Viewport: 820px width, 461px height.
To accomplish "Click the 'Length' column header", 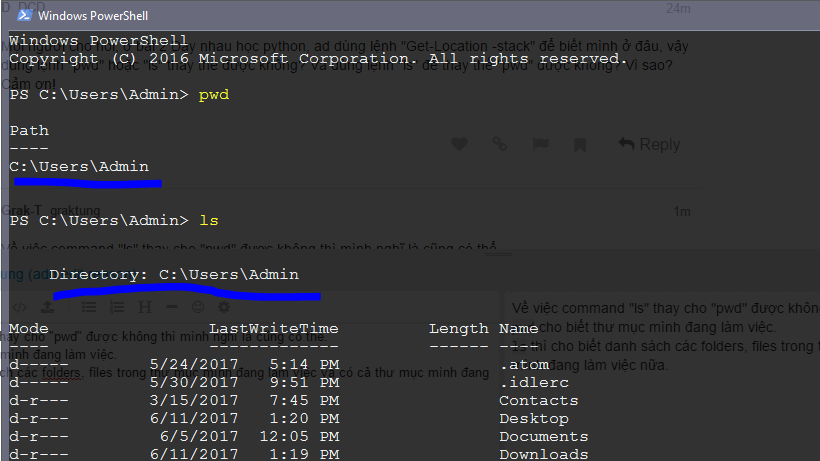I will coord(459,329).
